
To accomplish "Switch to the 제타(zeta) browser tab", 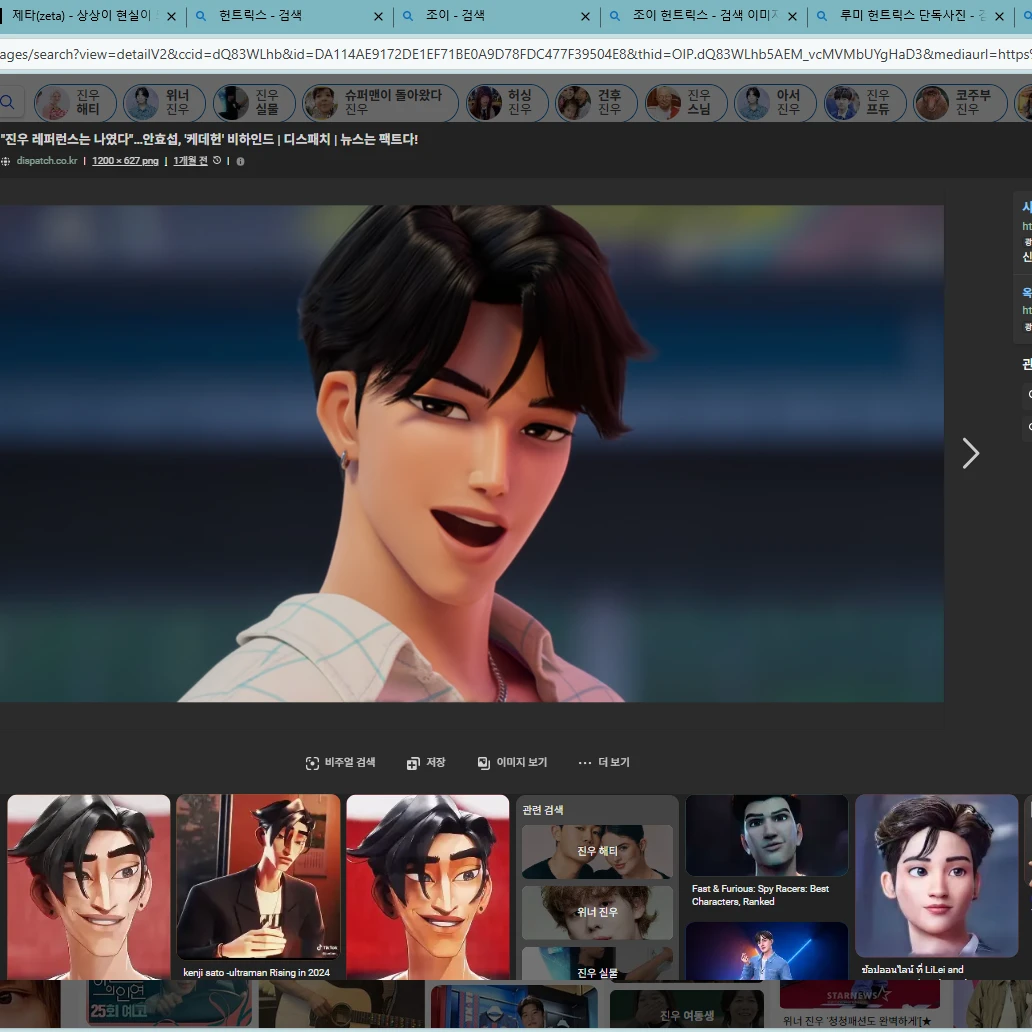I will click(x=82, y=16).
